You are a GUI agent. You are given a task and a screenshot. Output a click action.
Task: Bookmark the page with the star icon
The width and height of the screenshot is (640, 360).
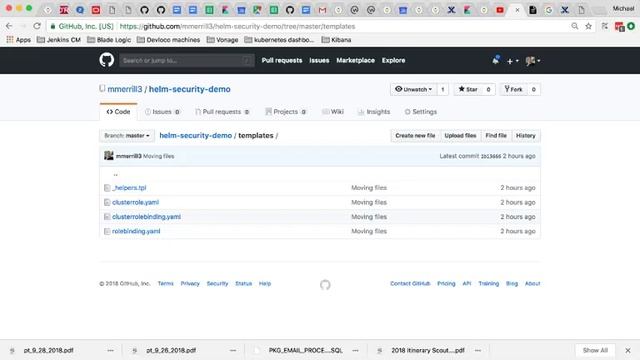(588, 26)
